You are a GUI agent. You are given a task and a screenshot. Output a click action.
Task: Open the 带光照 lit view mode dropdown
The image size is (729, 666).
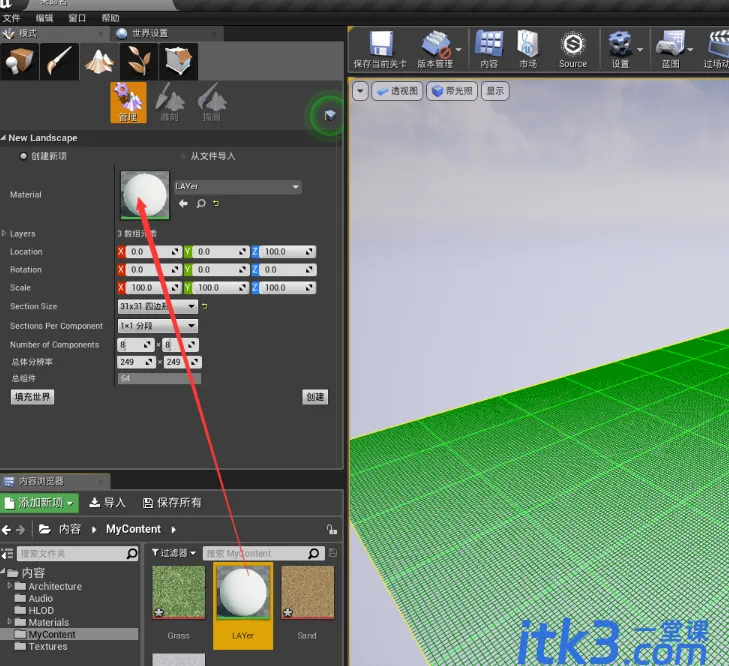click(x=452, y=91)
